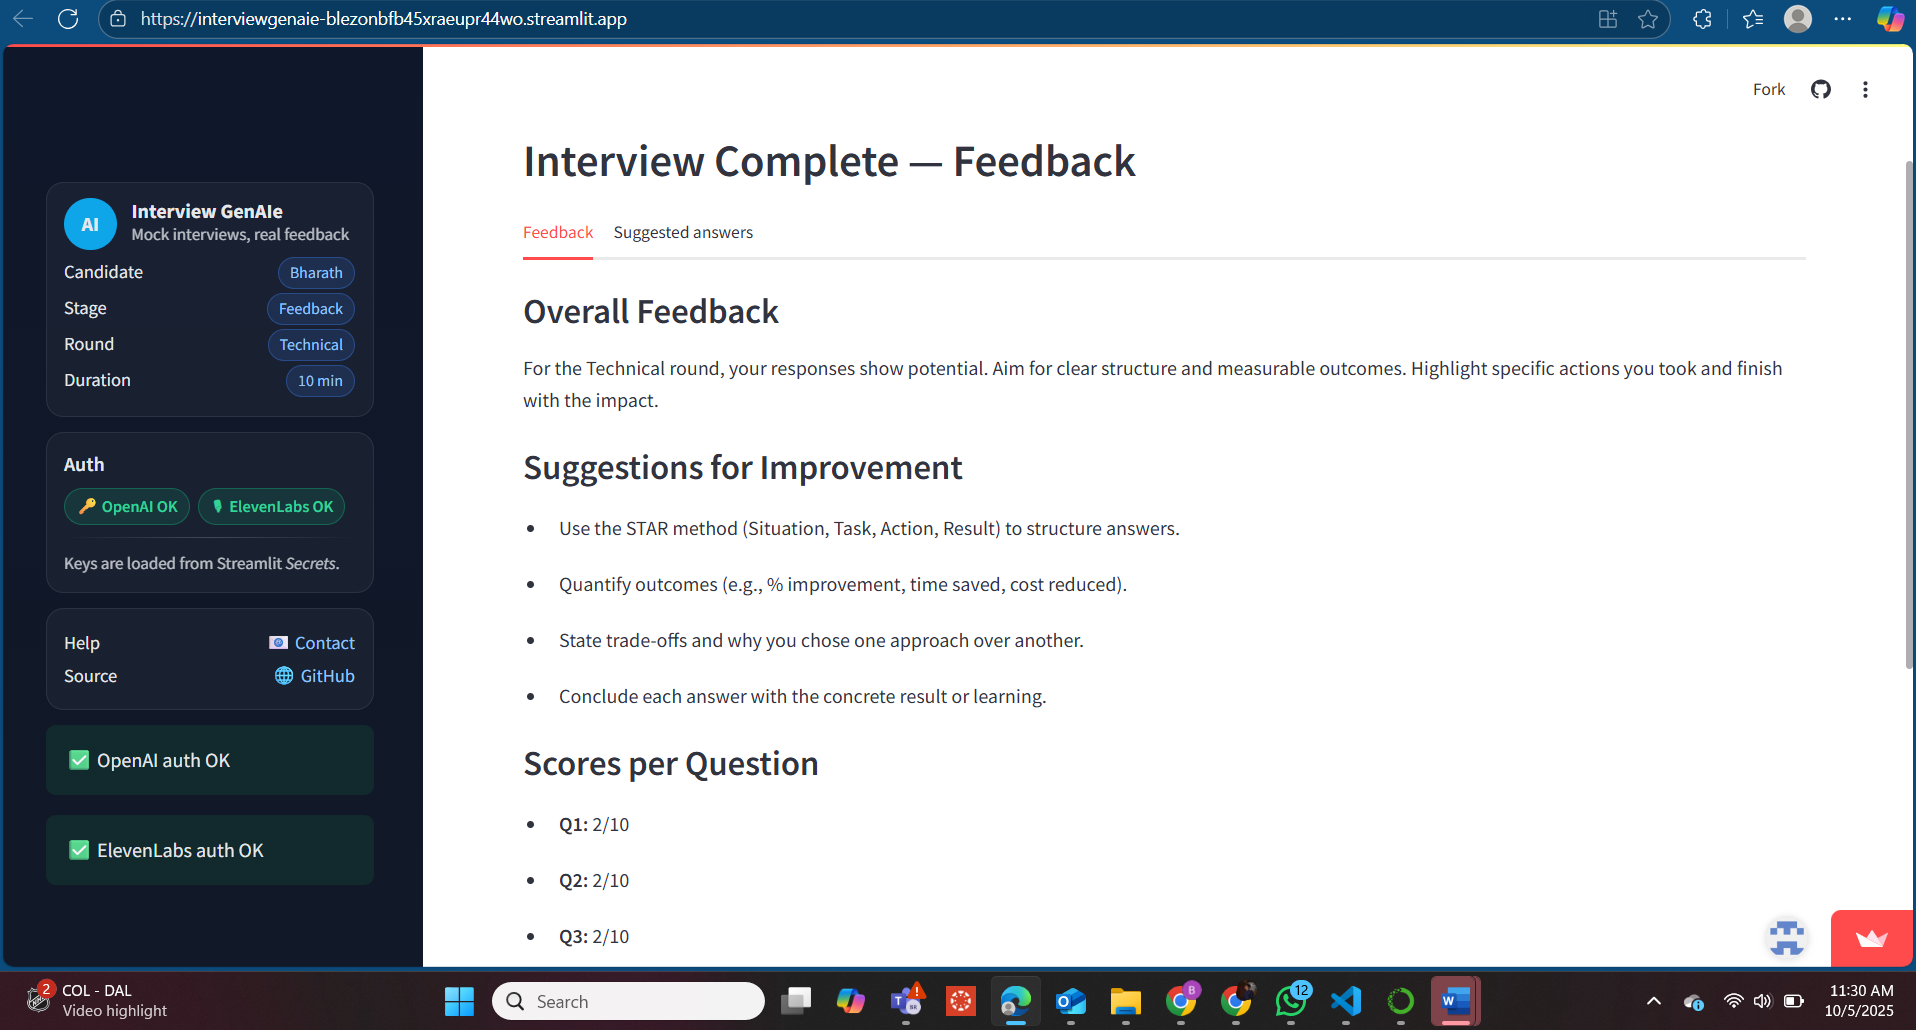Open volume control in system tray
The height and width of the screenshot is (1030, 1916).
(1762, 1001)
